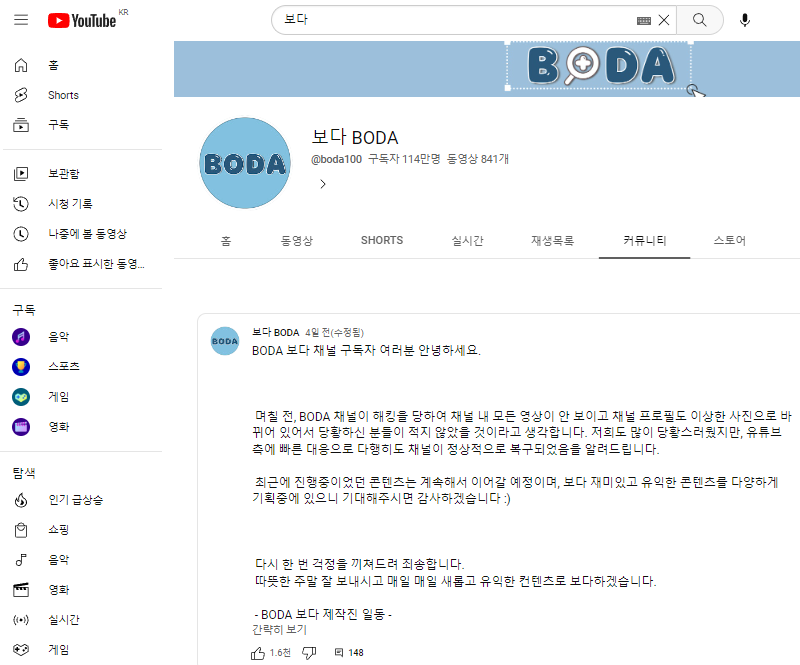Dislike the community post
This screenshot has width=800, height=665.
click(309, 653)
